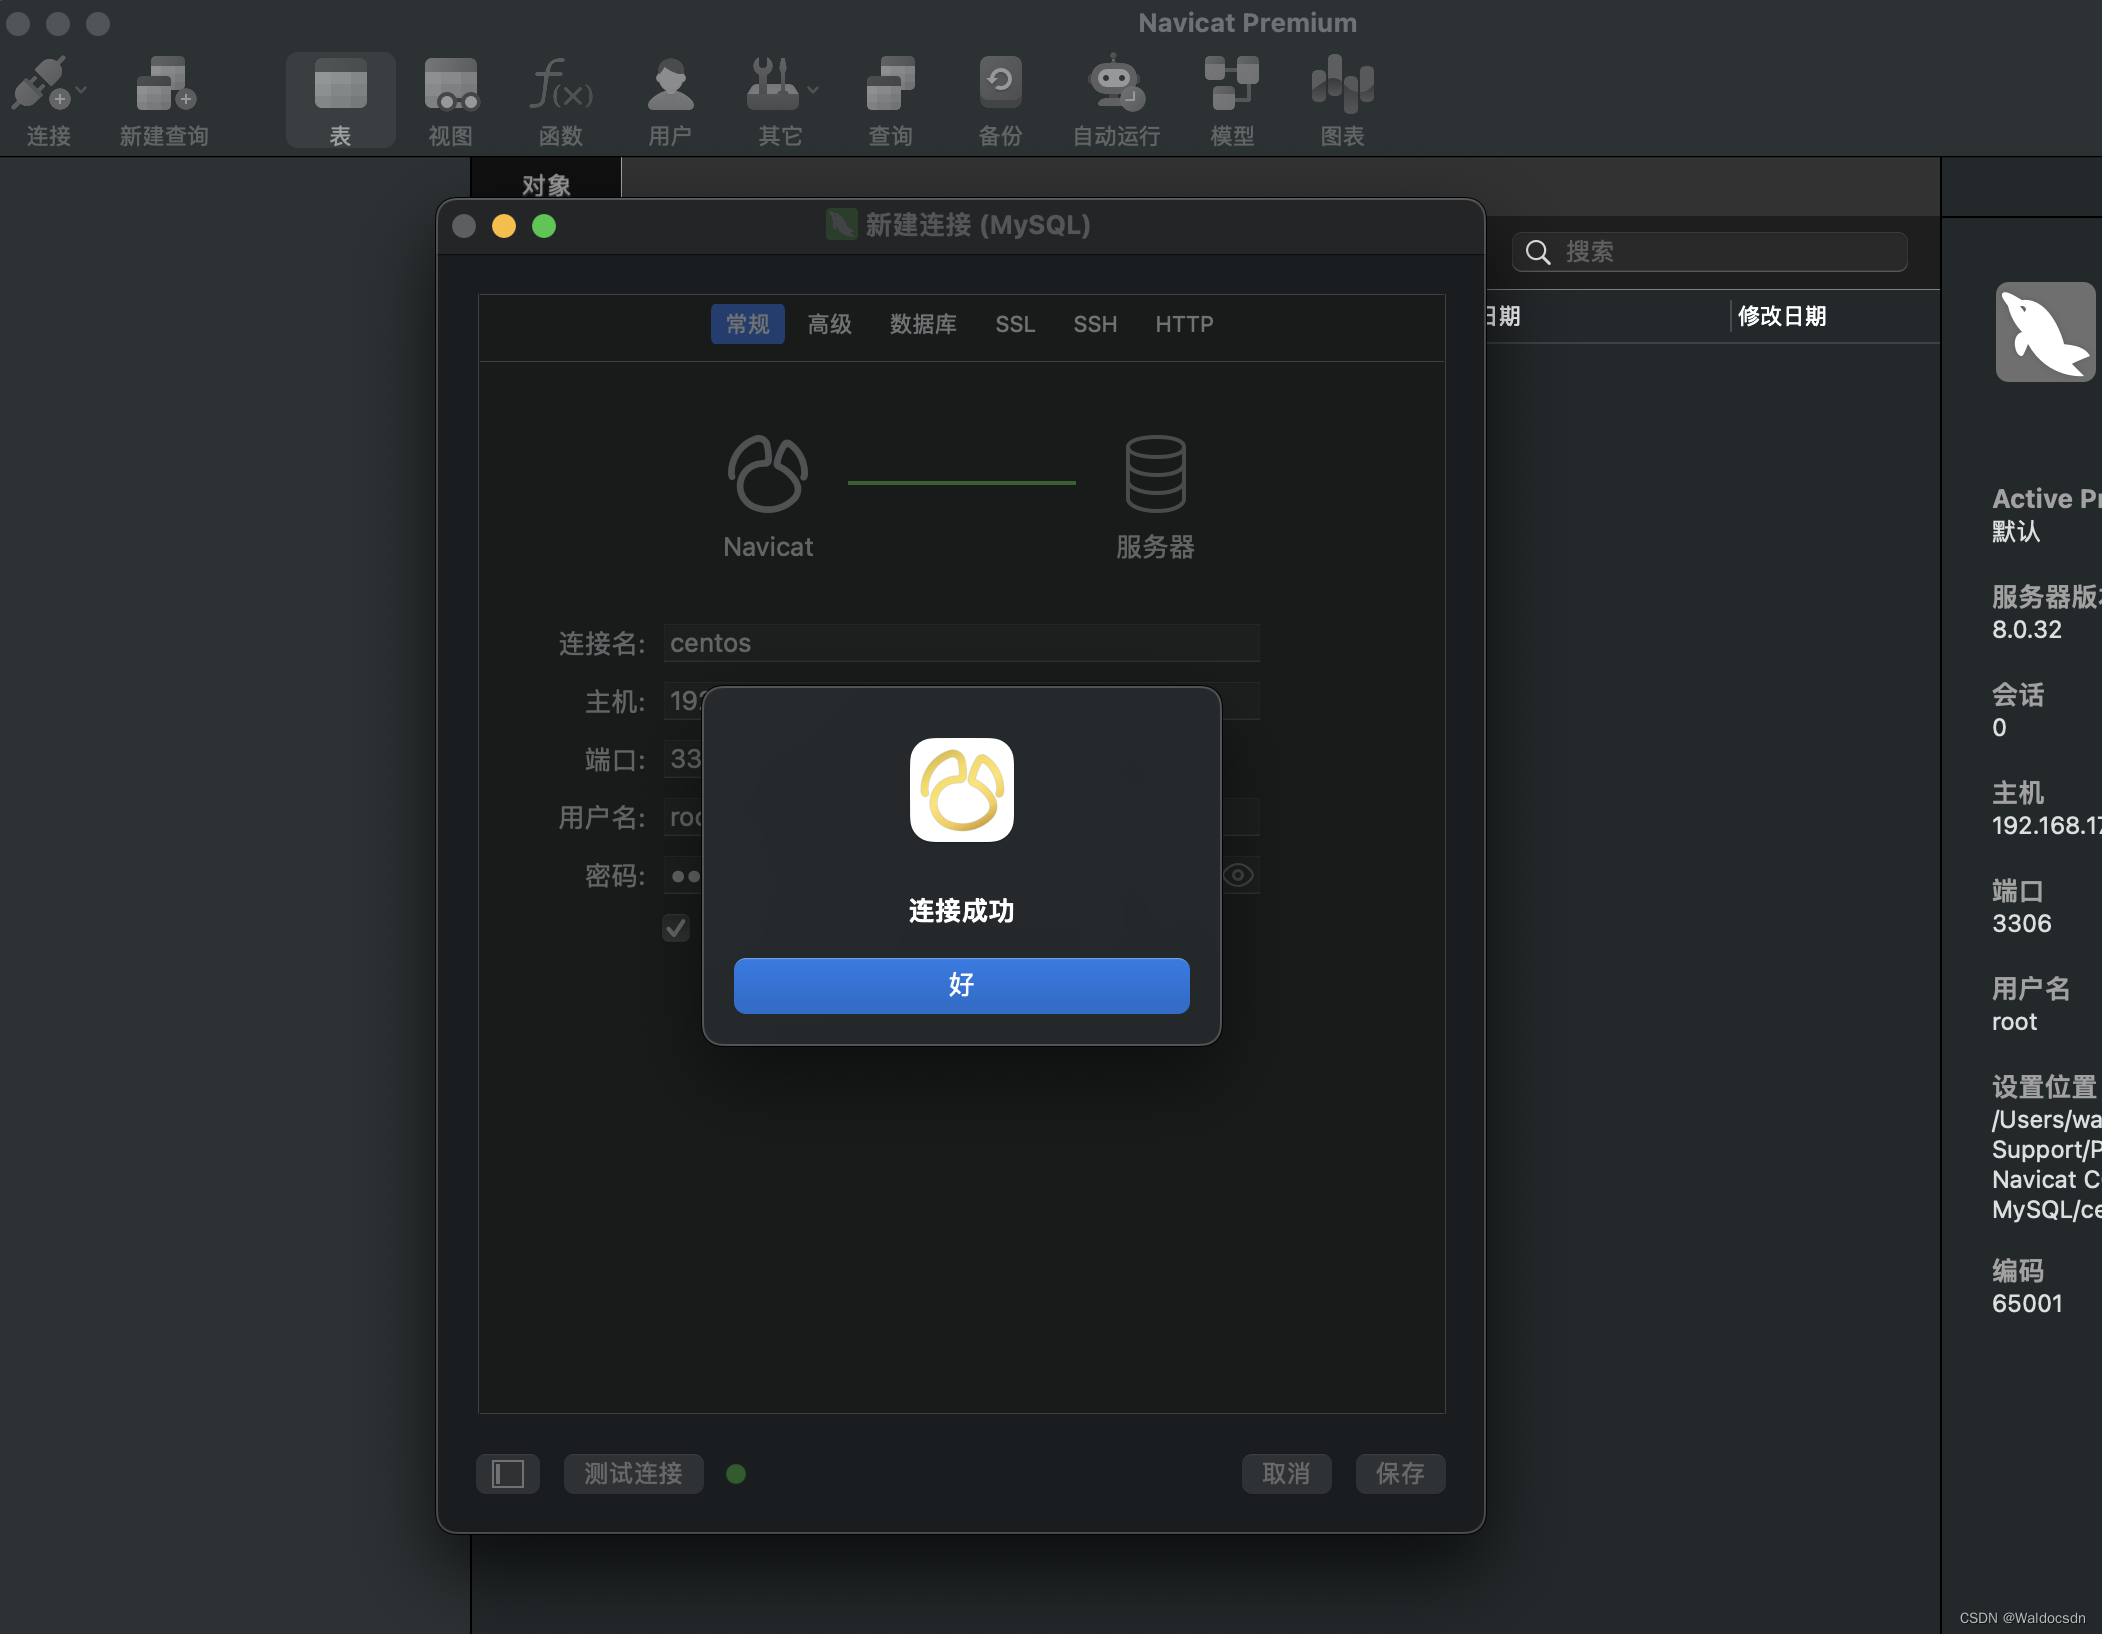Click the 65001 encoding value
The width and height of the screenshot is (2102, 1634).
tap(2027, 1303)
